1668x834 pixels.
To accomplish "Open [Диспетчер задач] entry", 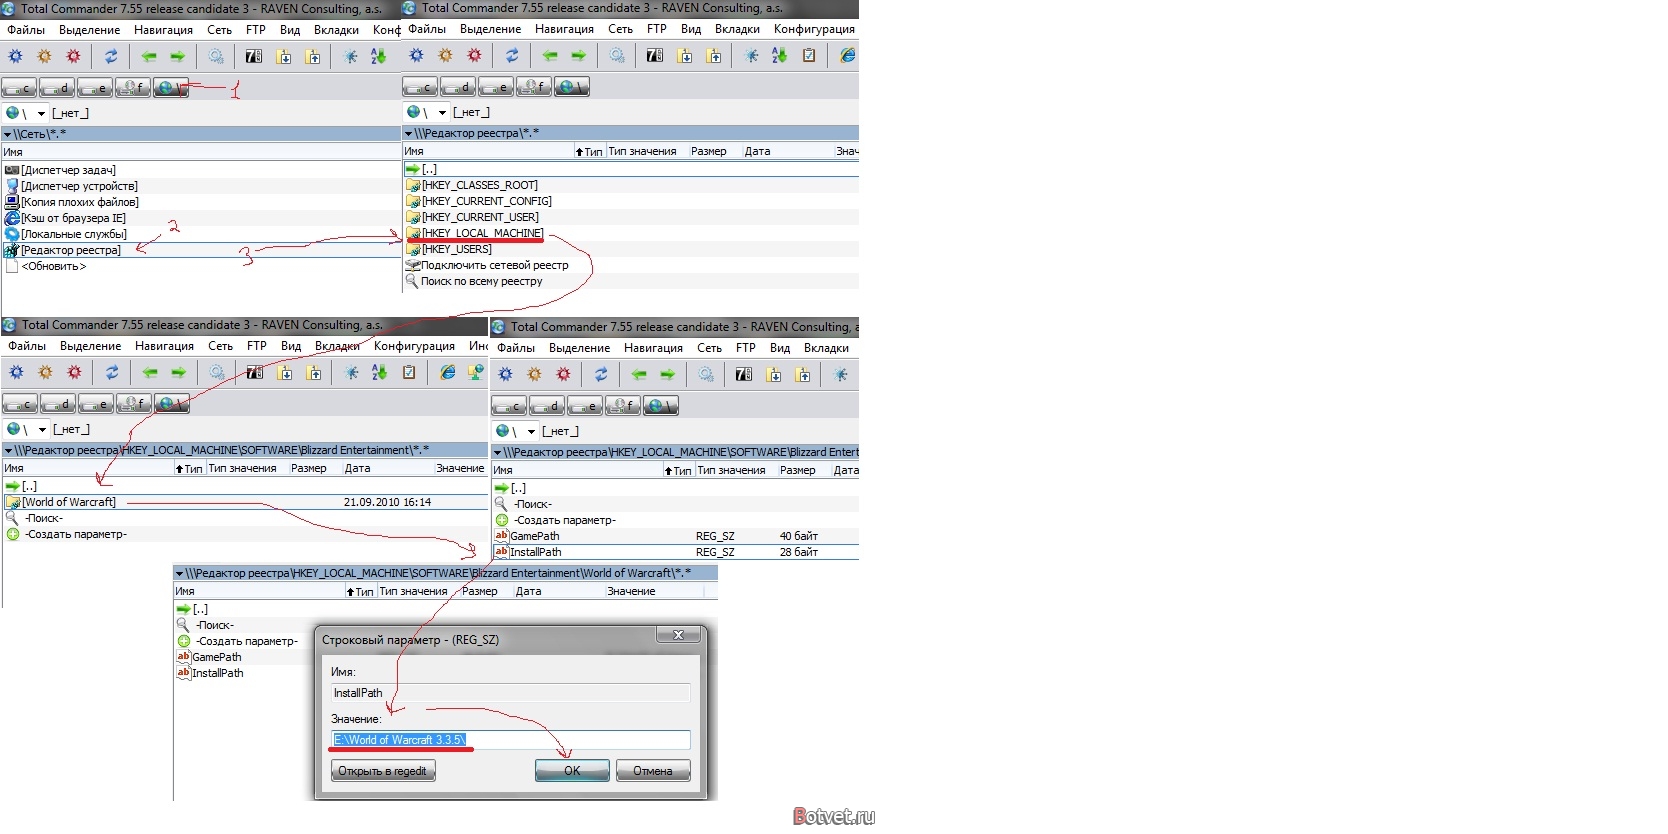I will (x=69, y=170).
